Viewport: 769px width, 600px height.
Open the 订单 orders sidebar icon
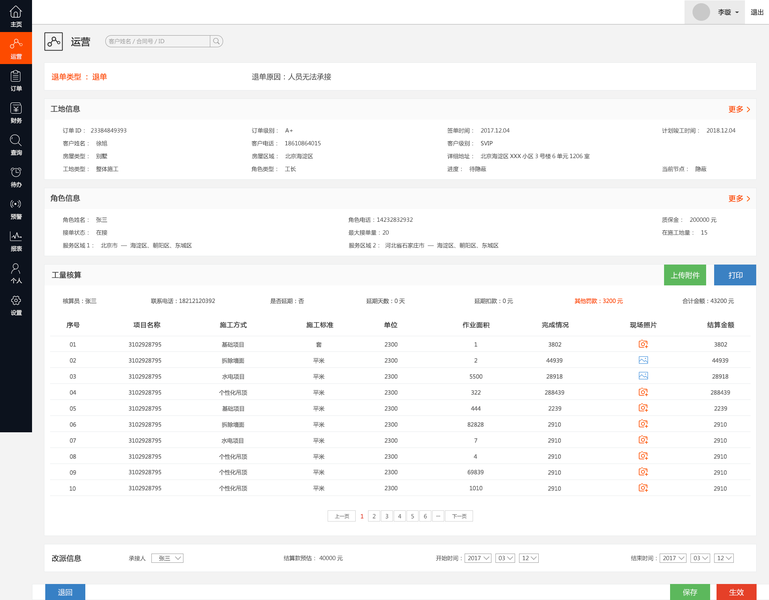(16, 80)
